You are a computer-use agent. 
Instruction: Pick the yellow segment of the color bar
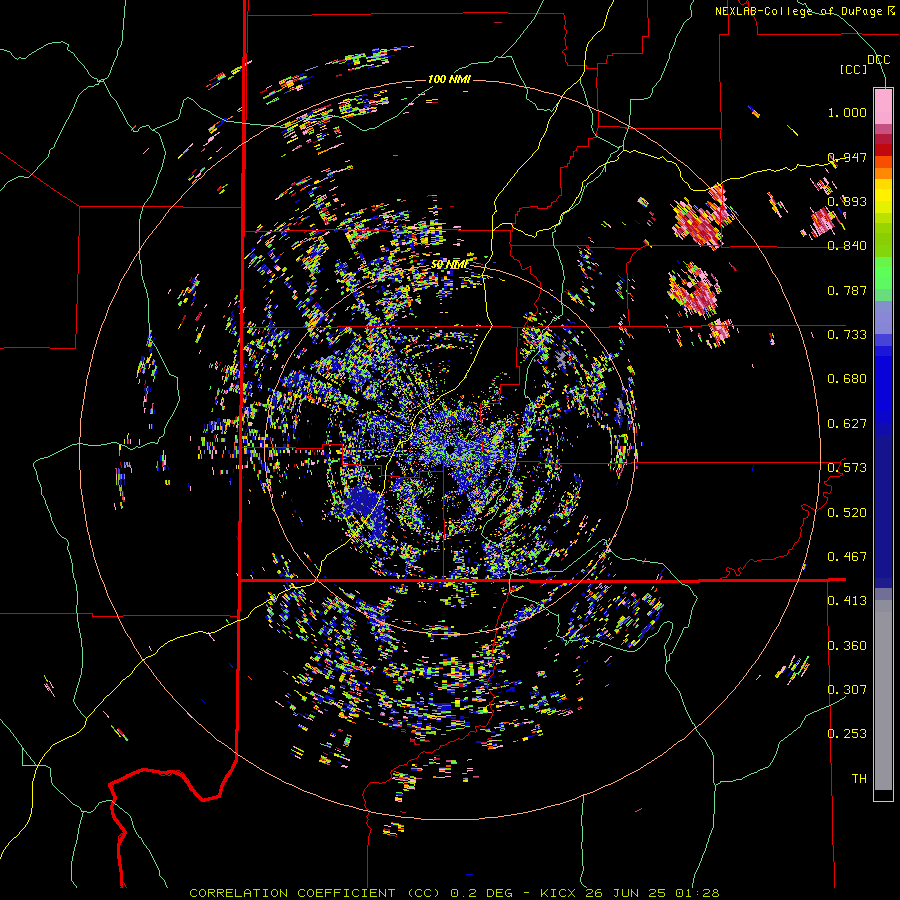click(883, 196)
